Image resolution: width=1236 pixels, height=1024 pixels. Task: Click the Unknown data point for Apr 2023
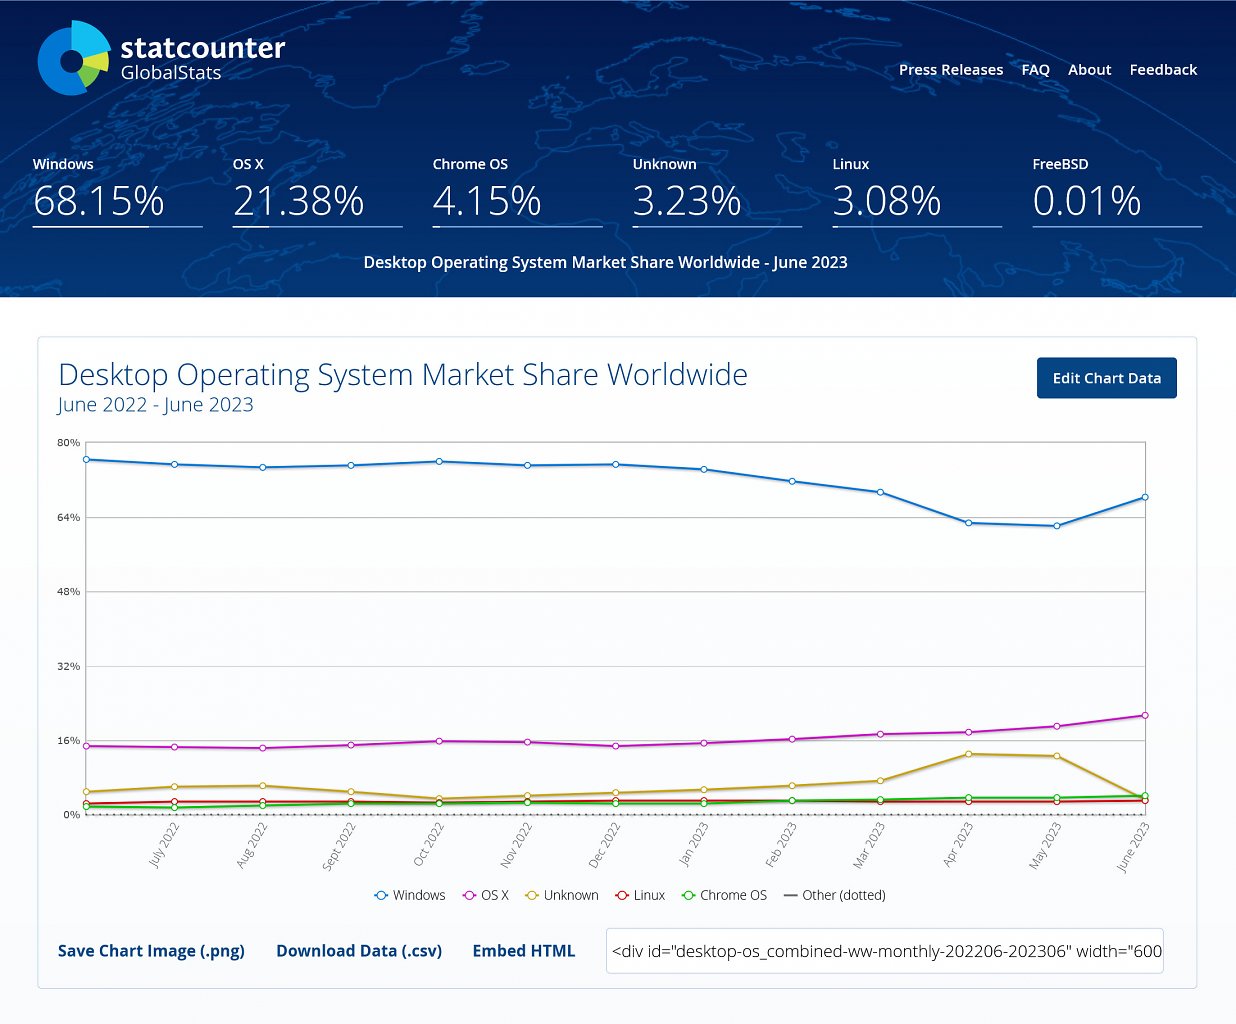click(x=968, y=754)
